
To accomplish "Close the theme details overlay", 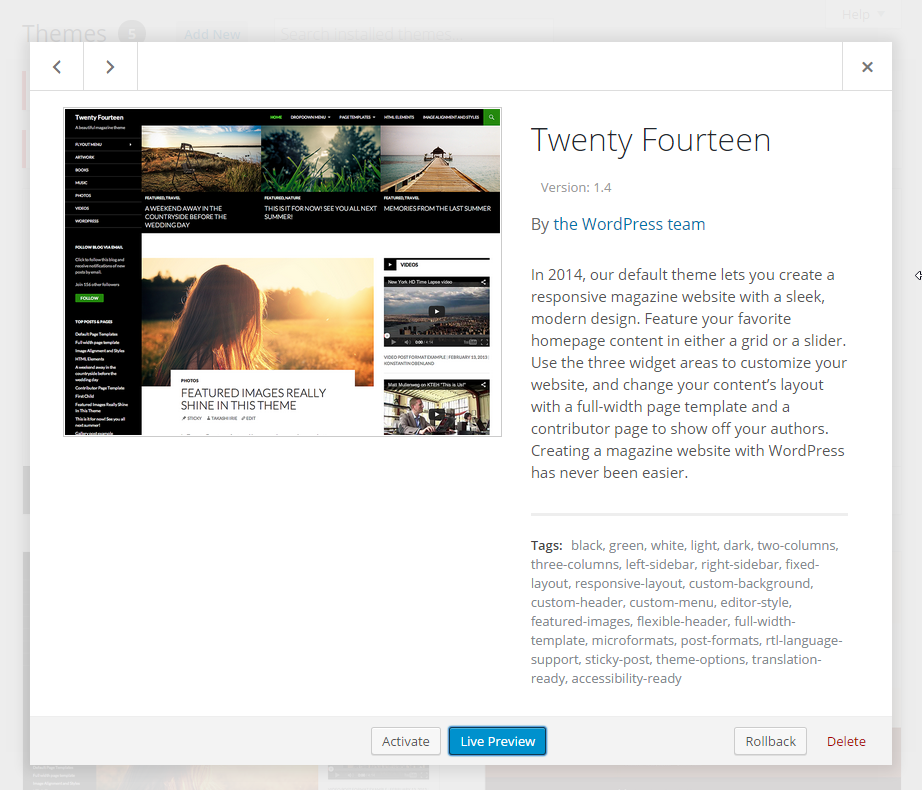I will [867, 67].
